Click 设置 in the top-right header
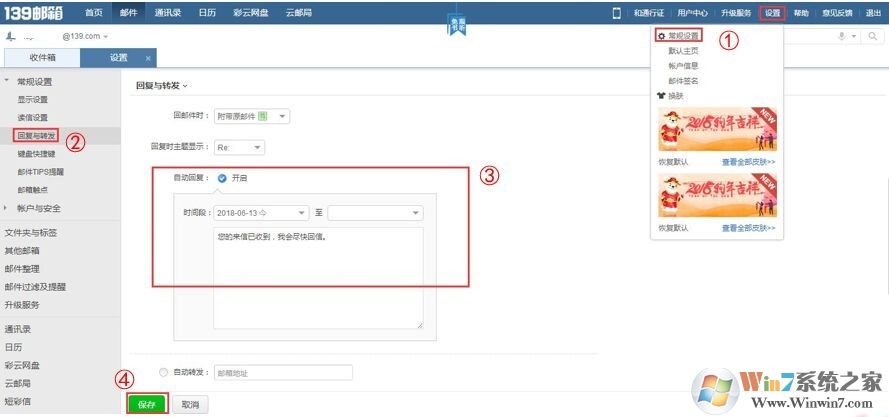This screenshot has width=889, height=417. point(772,13)
